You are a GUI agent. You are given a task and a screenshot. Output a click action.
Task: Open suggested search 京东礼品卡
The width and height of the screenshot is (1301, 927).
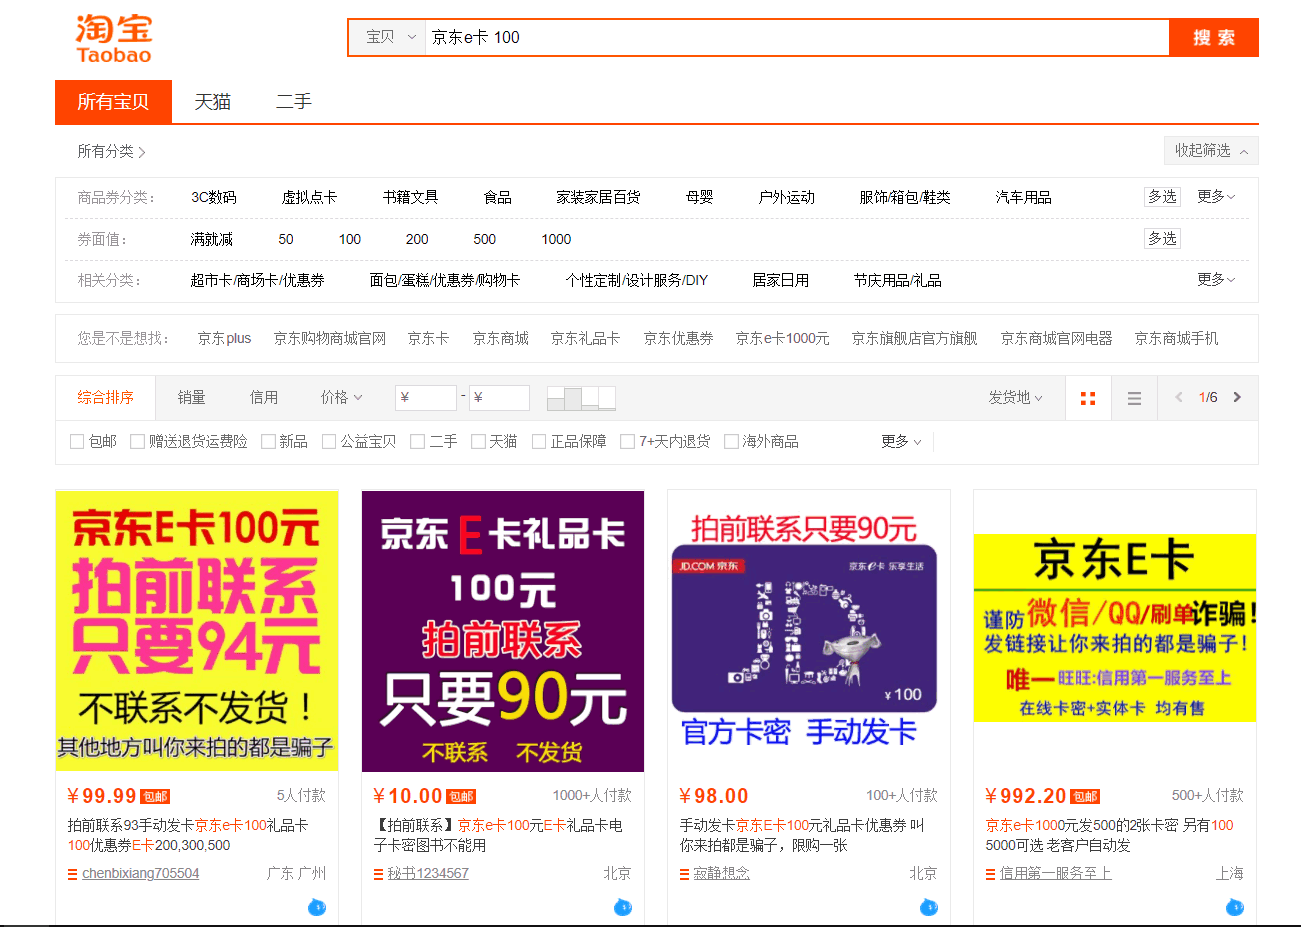[x=585, y=338]
